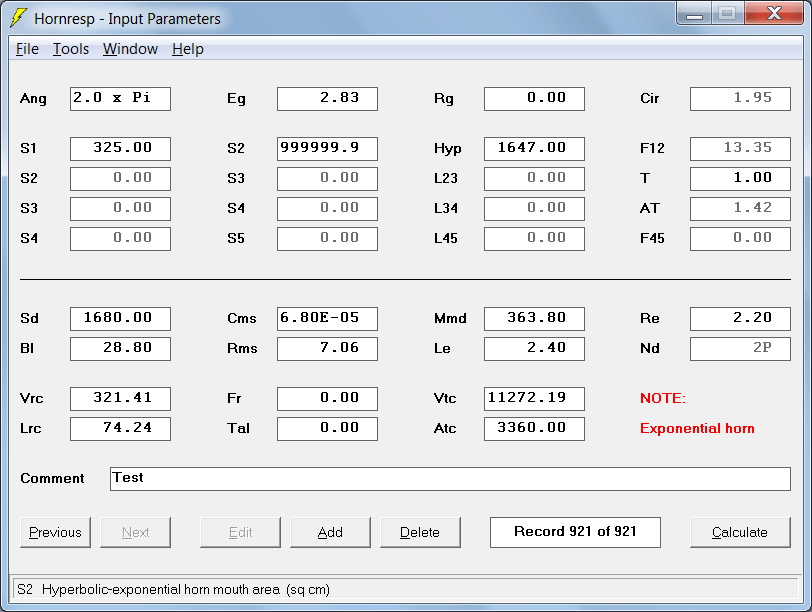812x612 pixels.
Task: Open the Tools menu
Action: (71, 49)
